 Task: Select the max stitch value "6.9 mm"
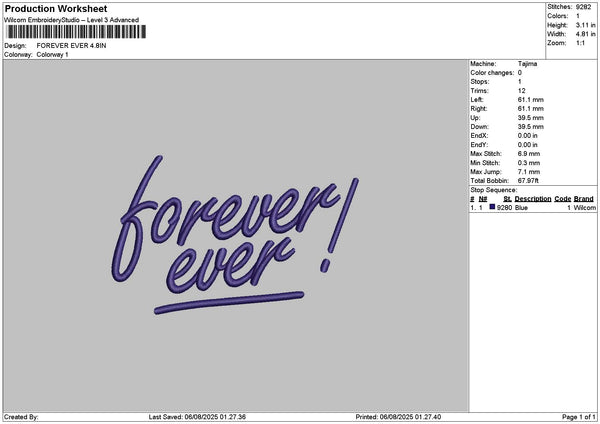pos(529,154)
